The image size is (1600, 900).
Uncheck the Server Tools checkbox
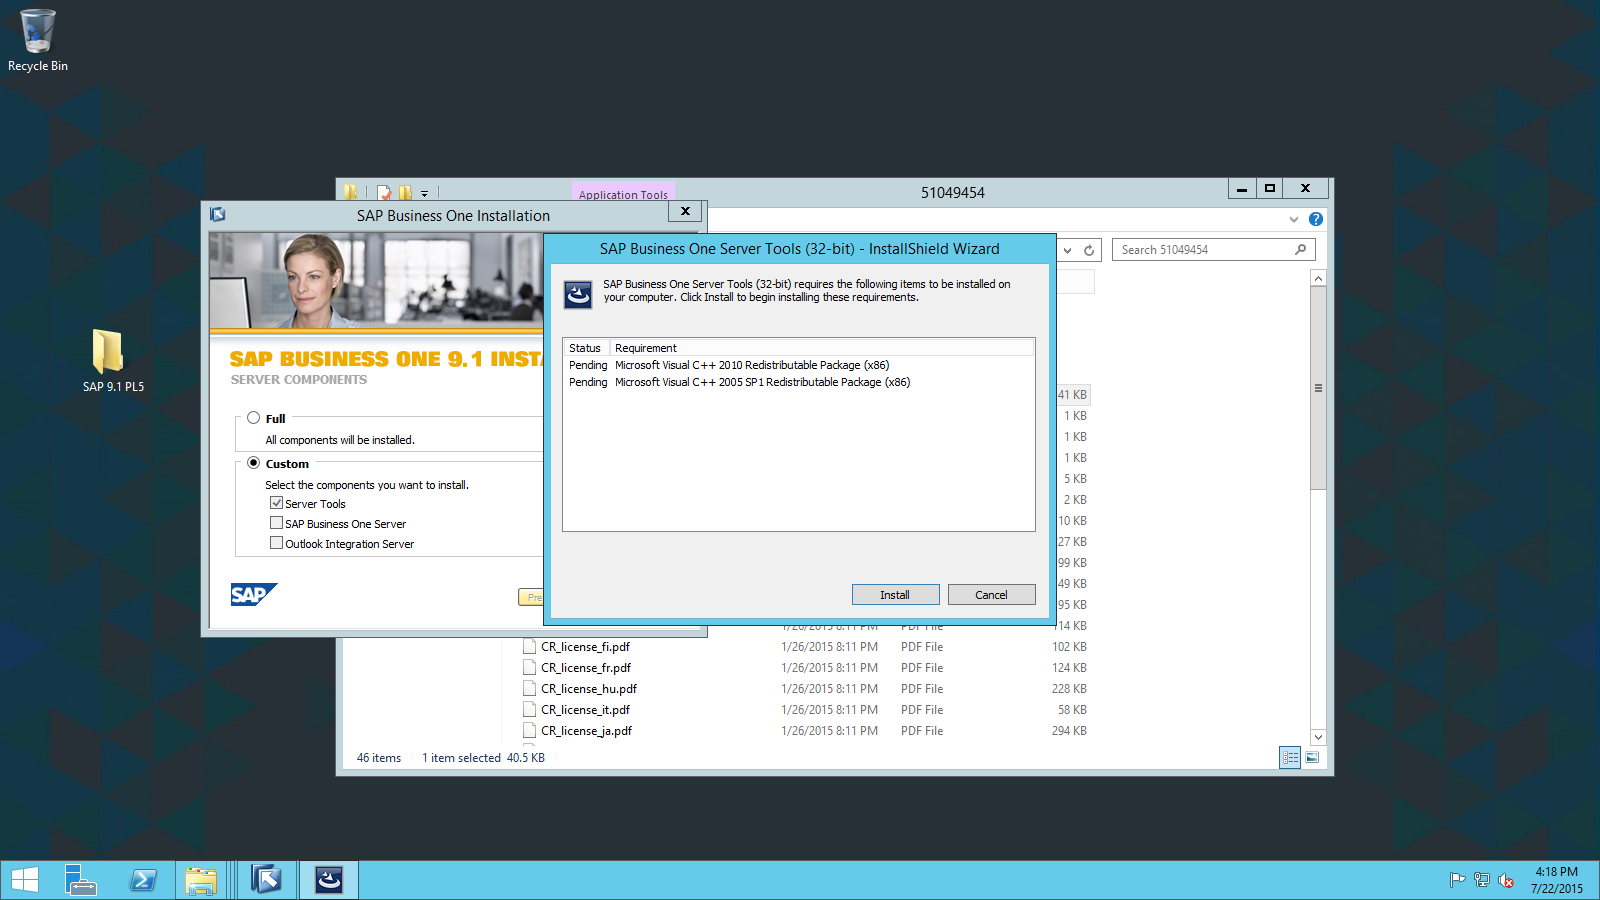point(276,503)
